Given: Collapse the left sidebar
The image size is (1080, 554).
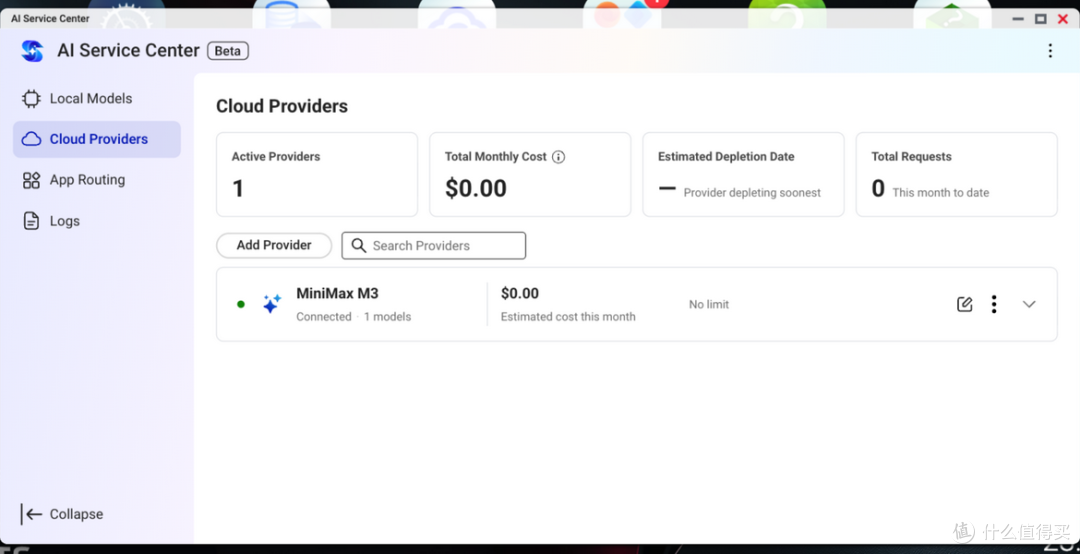Looking at the screenshot, I should point(62,514).
